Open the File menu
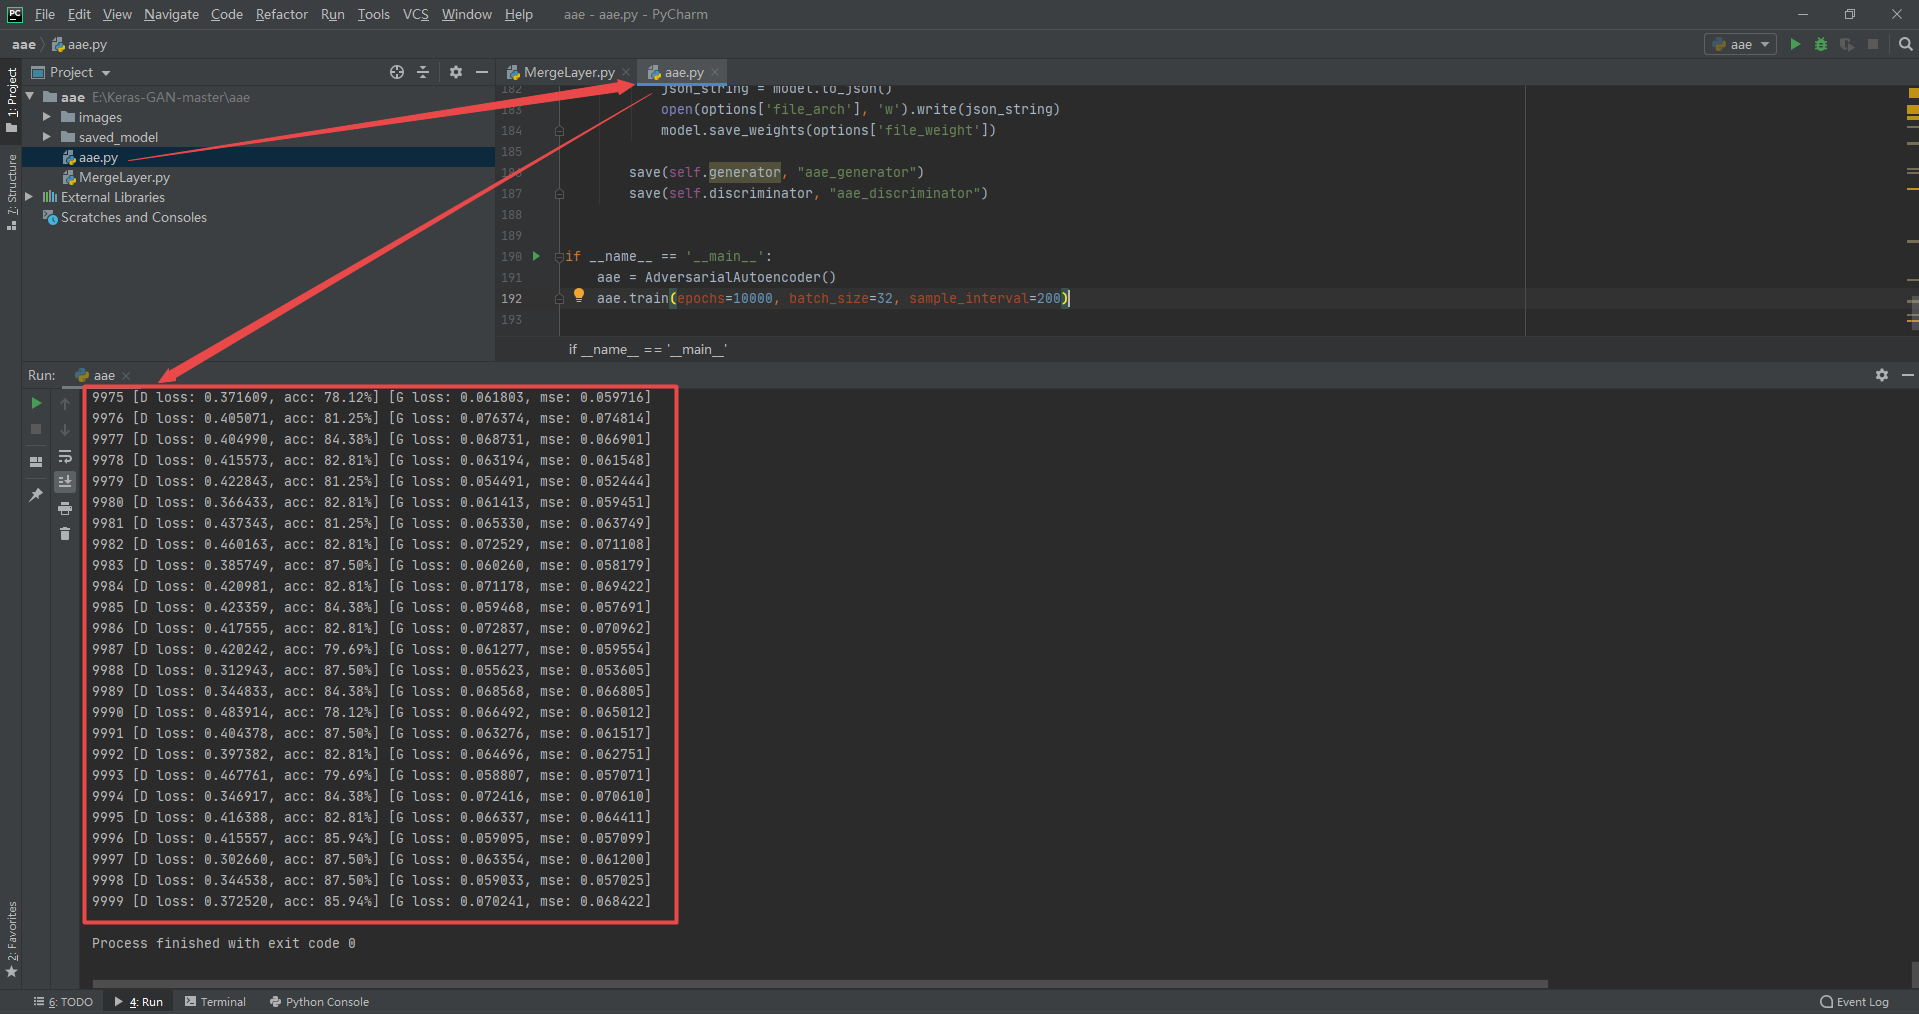 click(x=45, y=14)
